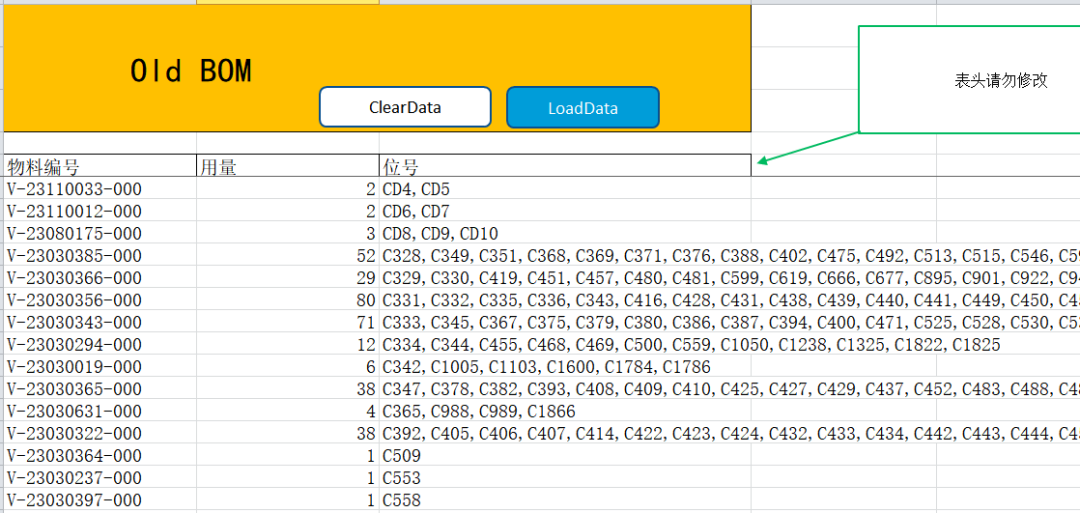Viewport: 1080px width, 513px height.
Task: Select the cell containing C553
Action: [565, 478]
